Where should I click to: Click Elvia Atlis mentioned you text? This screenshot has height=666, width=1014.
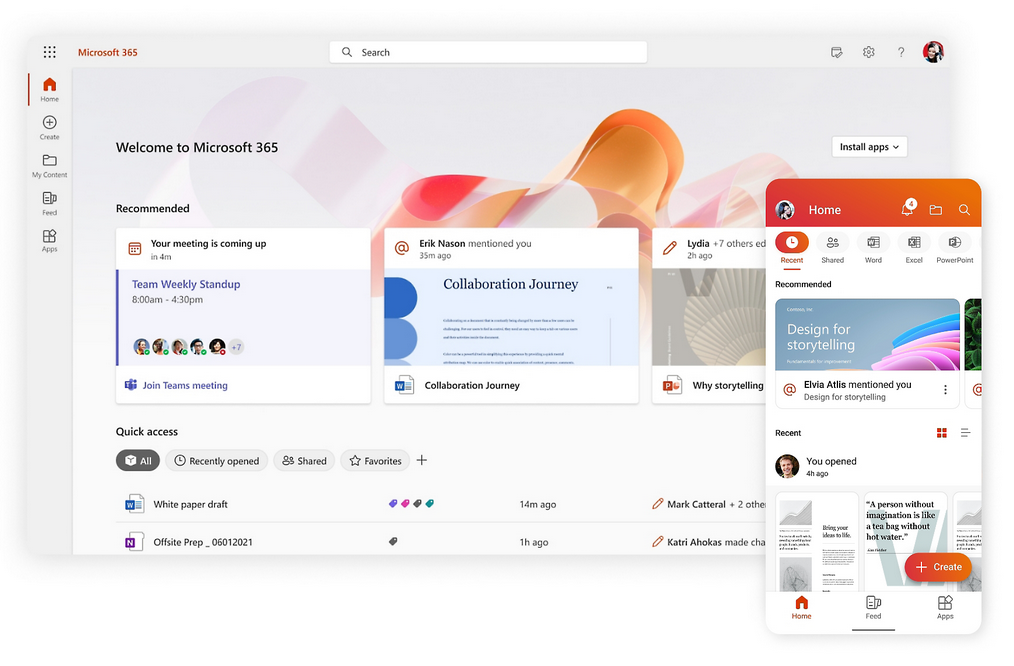tap(858, 384)
